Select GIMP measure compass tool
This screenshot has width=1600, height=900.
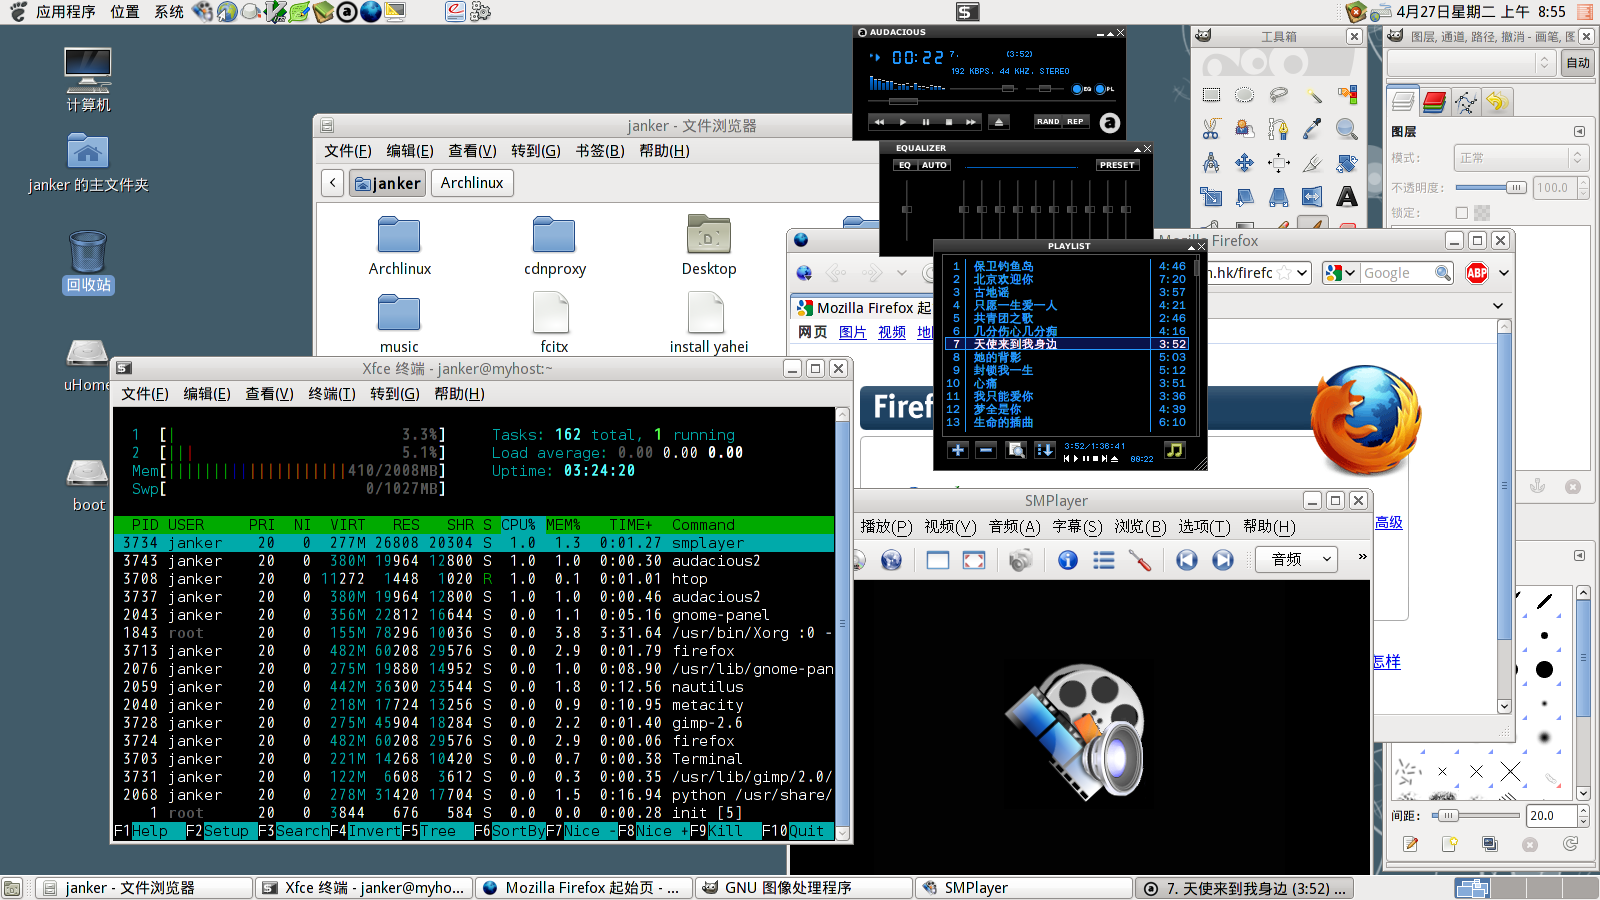[1211, 163]
